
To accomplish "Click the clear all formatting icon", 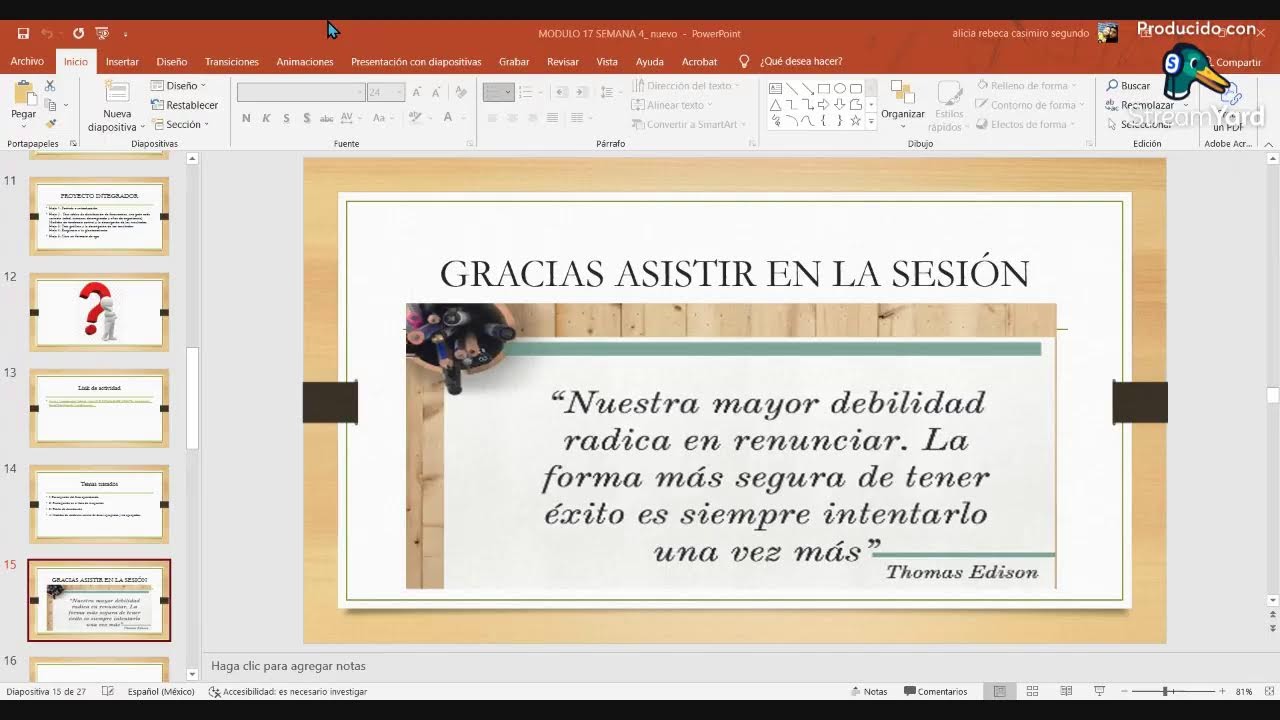I will tap(461, 92).
